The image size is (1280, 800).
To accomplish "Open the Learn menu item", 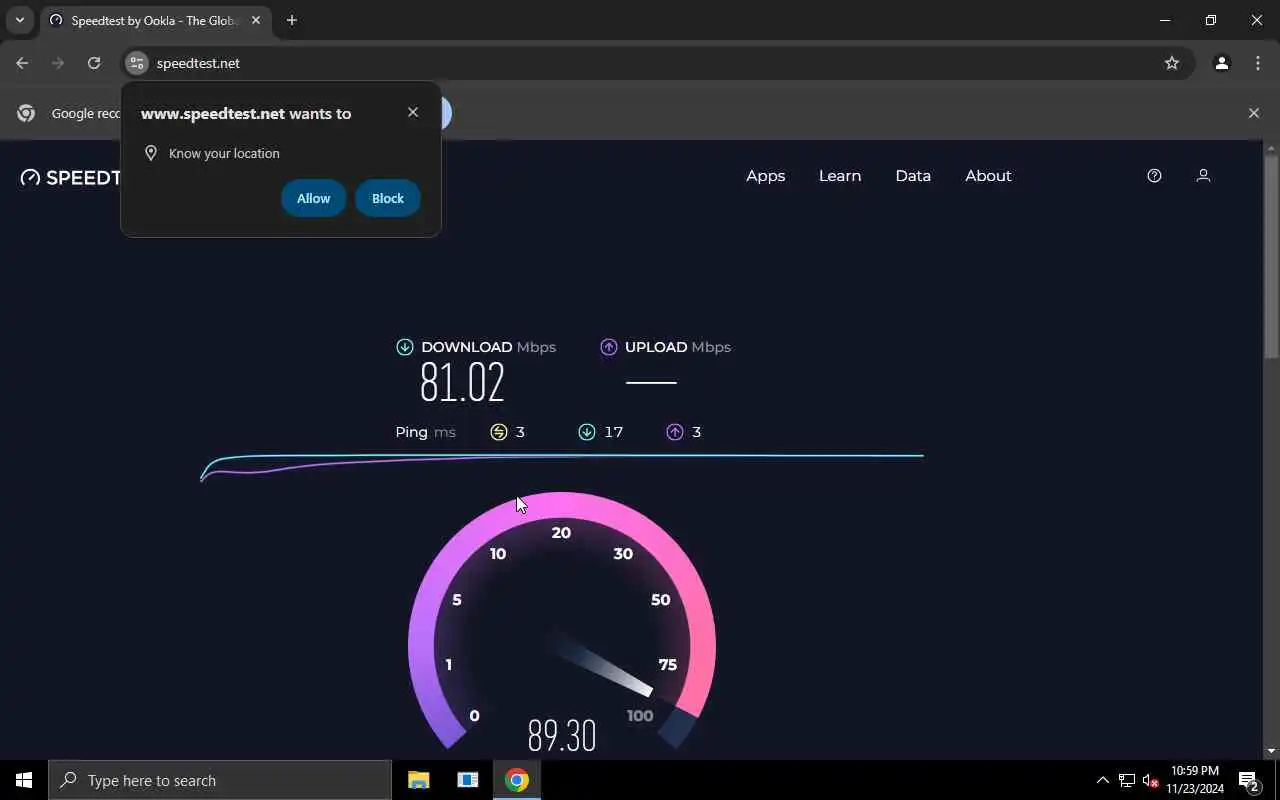I will 840,175.
